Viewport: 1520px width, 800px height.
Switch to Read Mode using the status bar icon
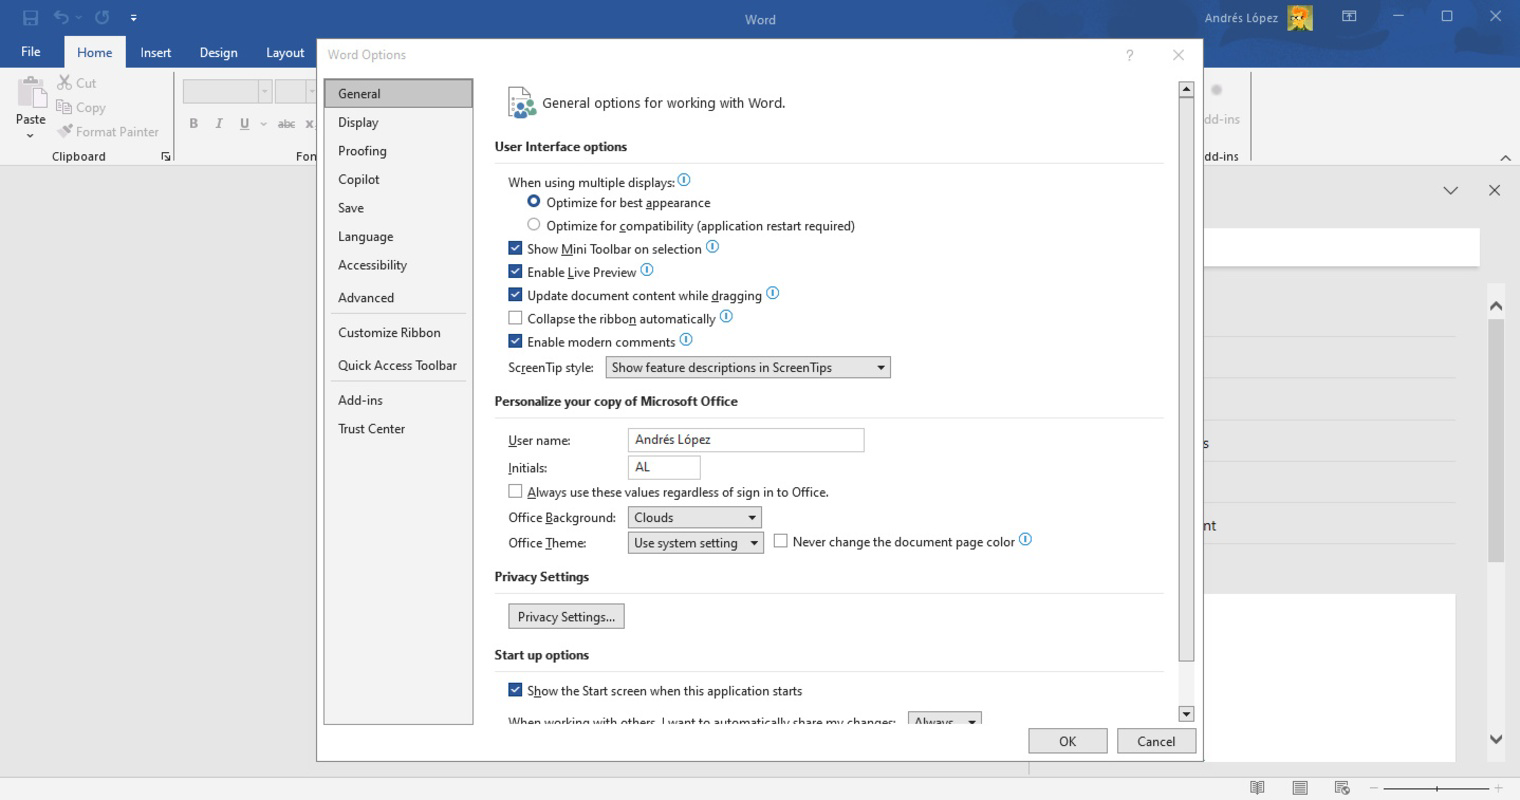click(x=1256, y=787)
